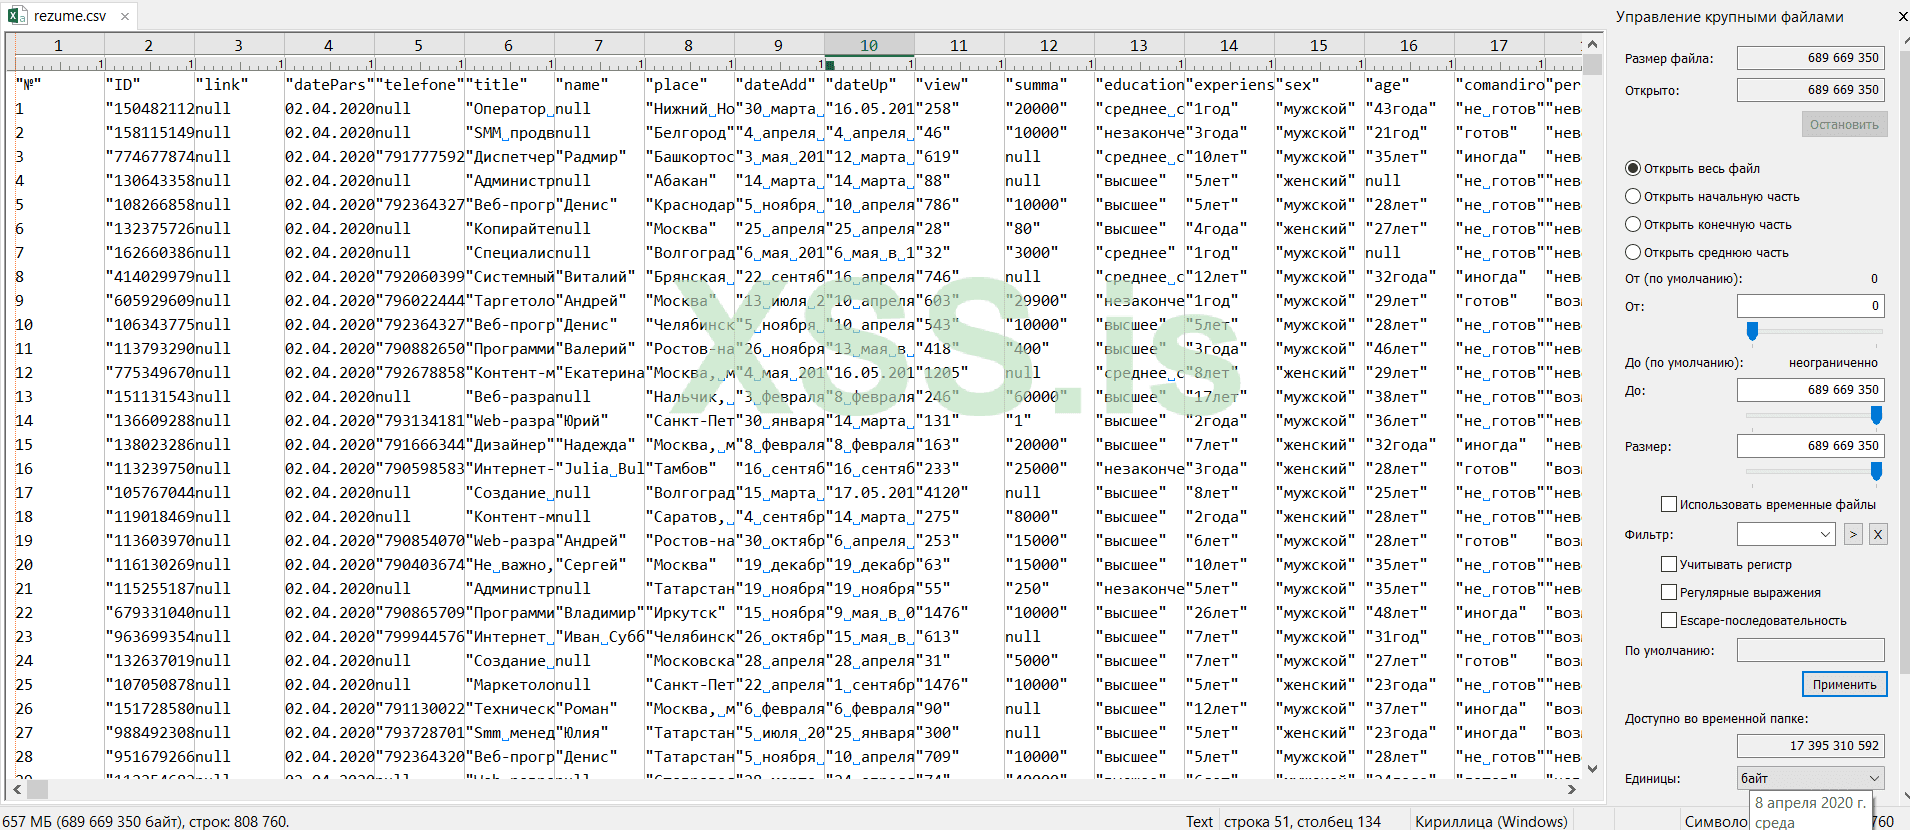Image resolution: width=1910 pixels, height=830 pixels.
Task: Click the "education" header cell
Action: coord(1140,85)
